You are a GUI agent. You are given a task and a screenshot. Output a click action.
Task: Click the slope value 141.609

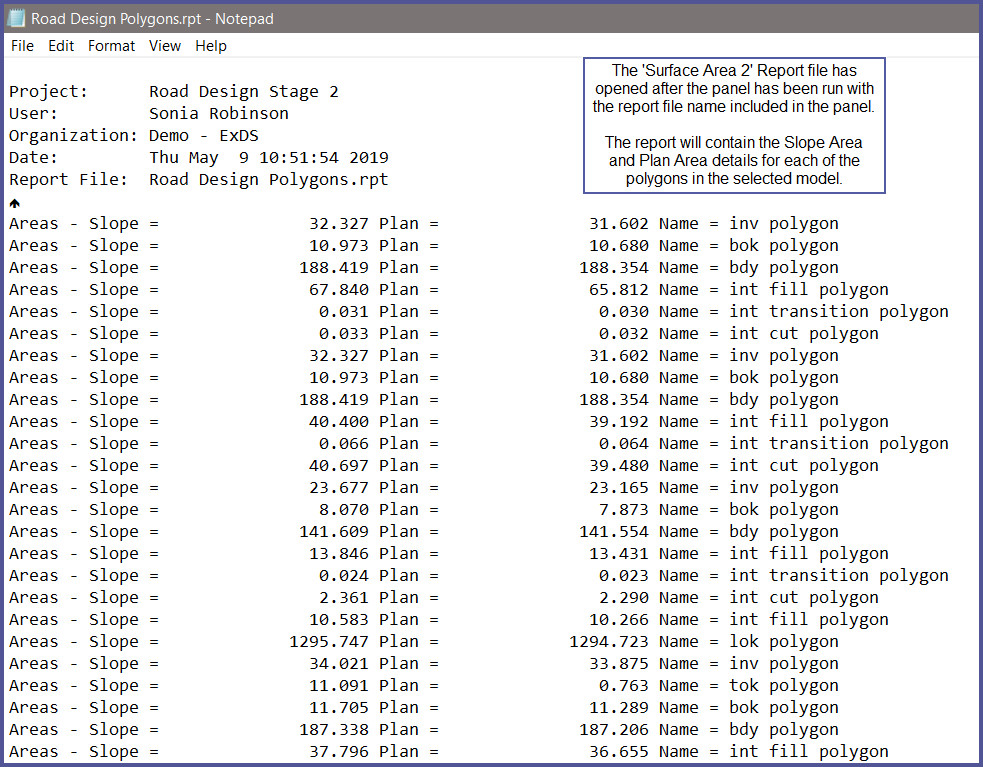[x=334, y=532]
